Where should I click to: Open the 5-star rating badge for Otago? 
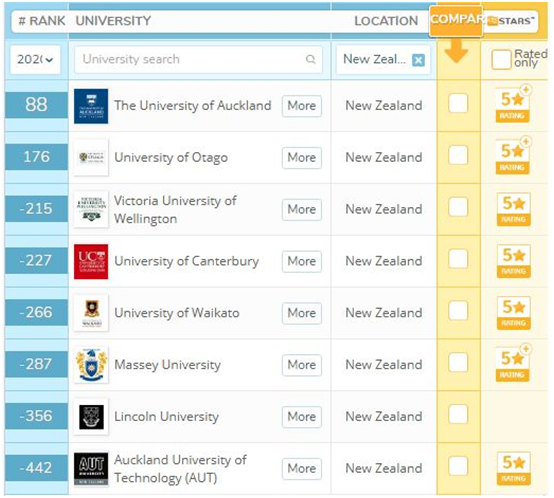[512, 158]
